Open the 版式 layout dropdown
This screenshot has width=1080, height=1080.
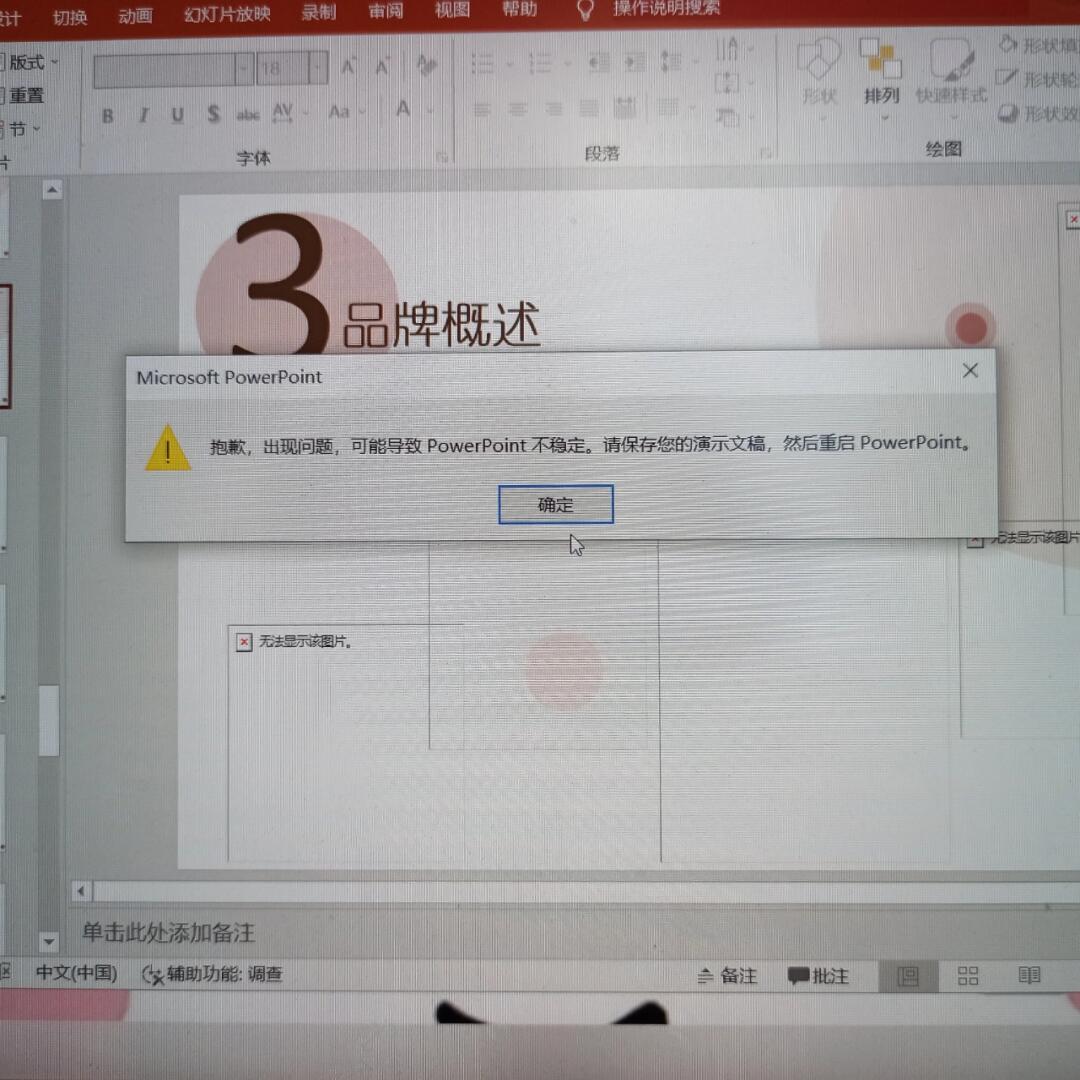pos(30,63)
